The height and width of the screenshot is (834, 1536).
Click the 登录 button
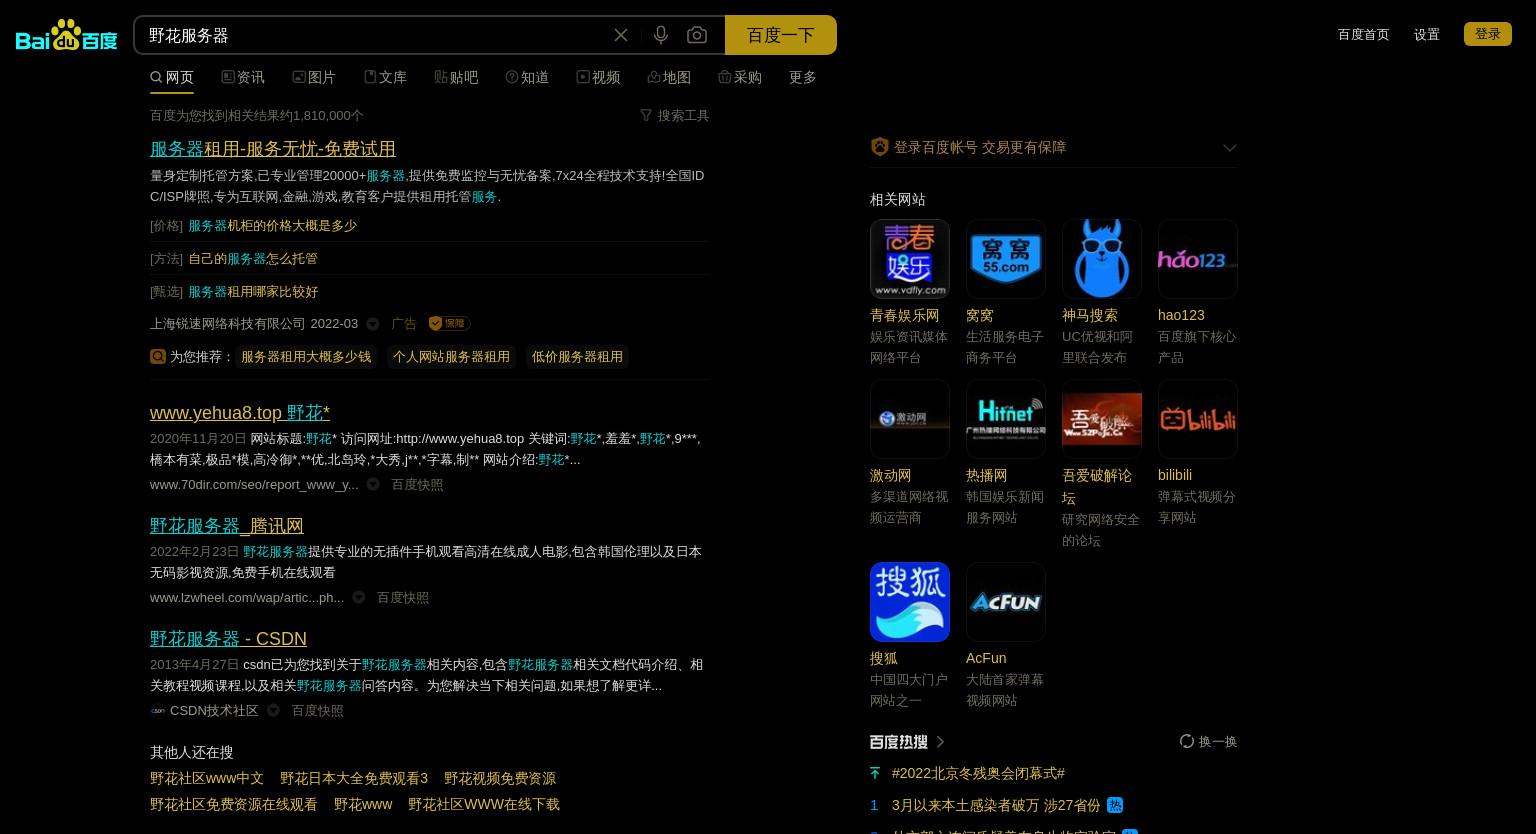(x=1488, y=34)
